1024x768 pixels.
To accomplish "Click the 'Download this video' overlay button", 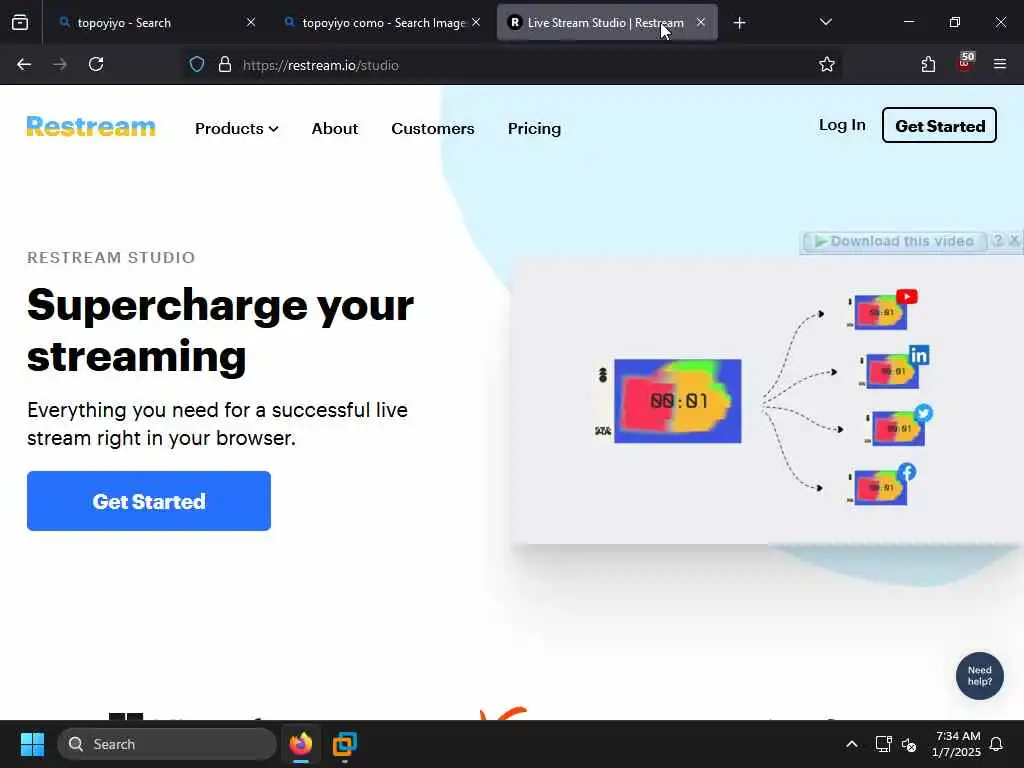I will click(893, 242).
